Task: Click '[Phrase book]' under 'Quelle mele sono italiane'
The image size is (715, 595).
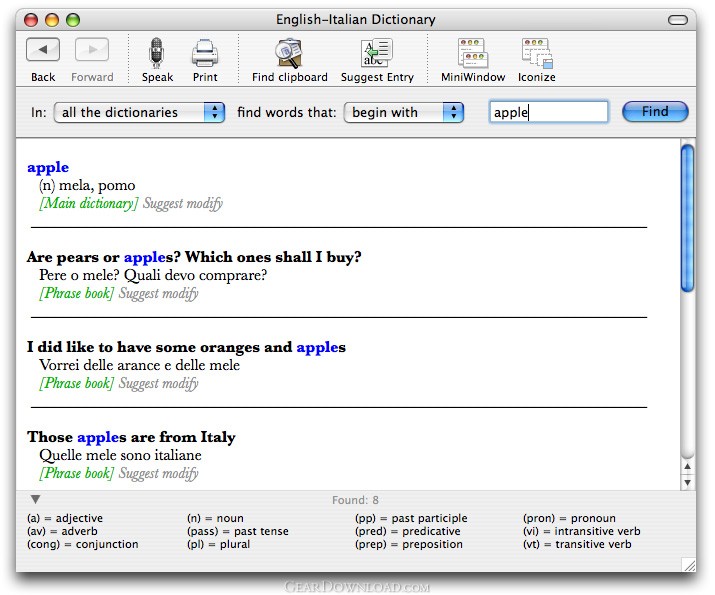Action: click(77, 473)
